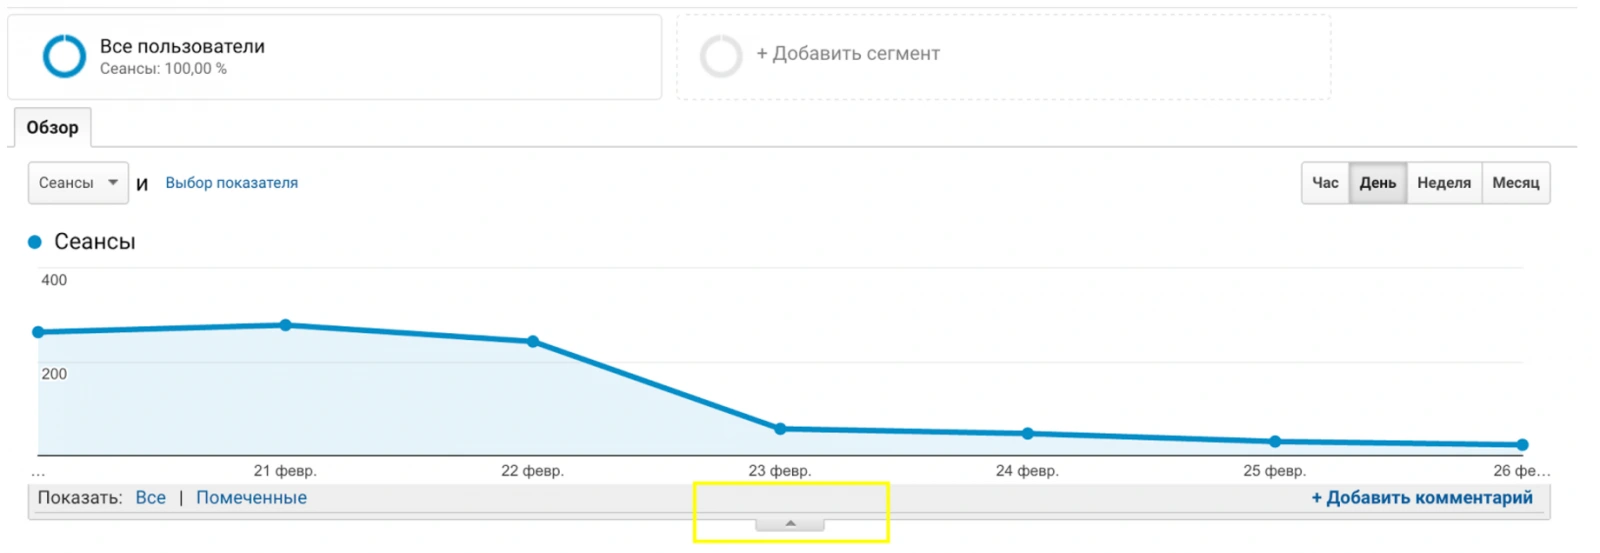Click the 23 февр. data point on chart
This screenshot has height=553, width=1600.
pyautogui.click(x=781, y=429)
